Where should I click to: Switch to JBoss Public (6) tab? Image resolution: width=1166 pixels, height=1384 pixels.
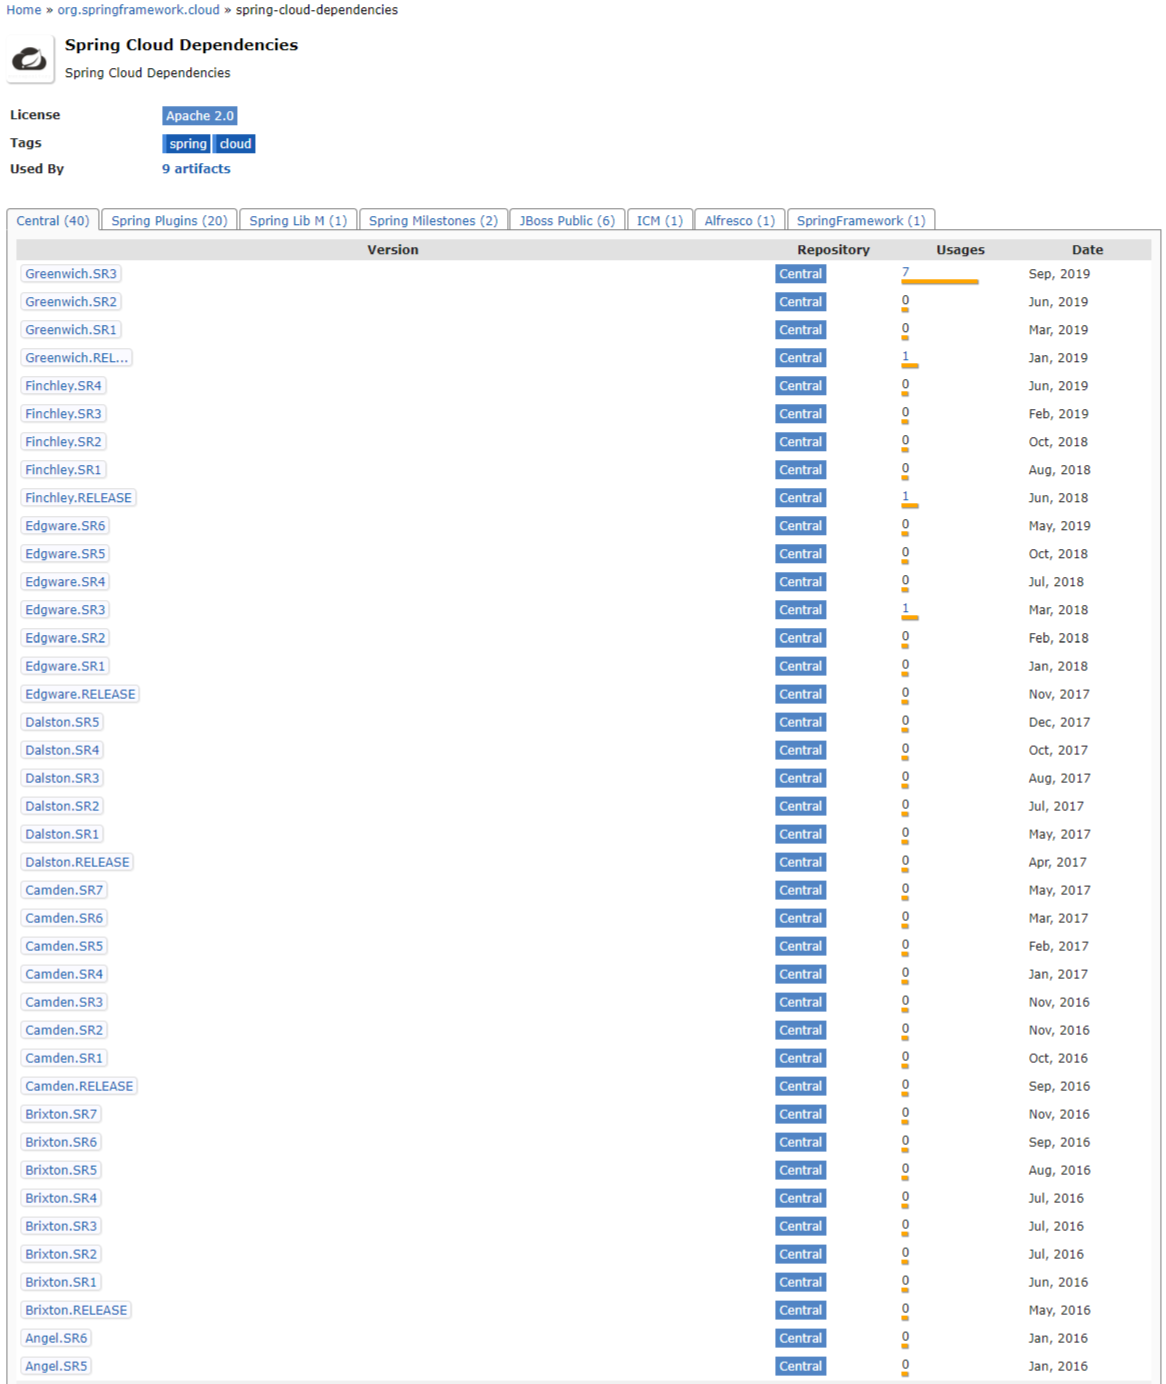click(x=567, y=220)
